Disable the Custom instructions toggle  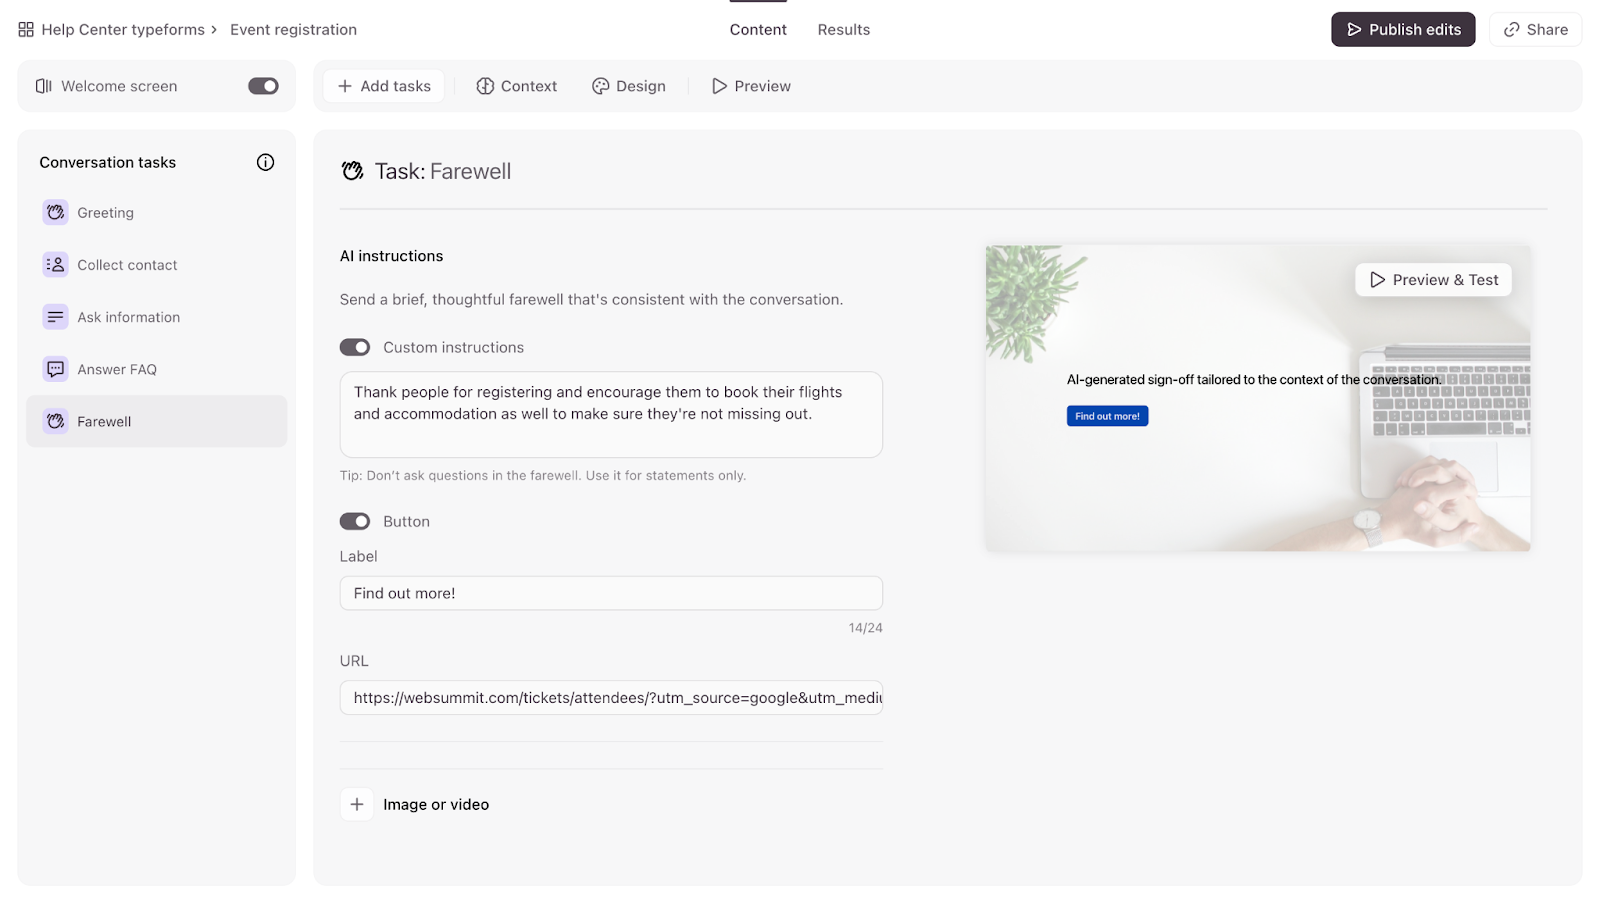355,347
